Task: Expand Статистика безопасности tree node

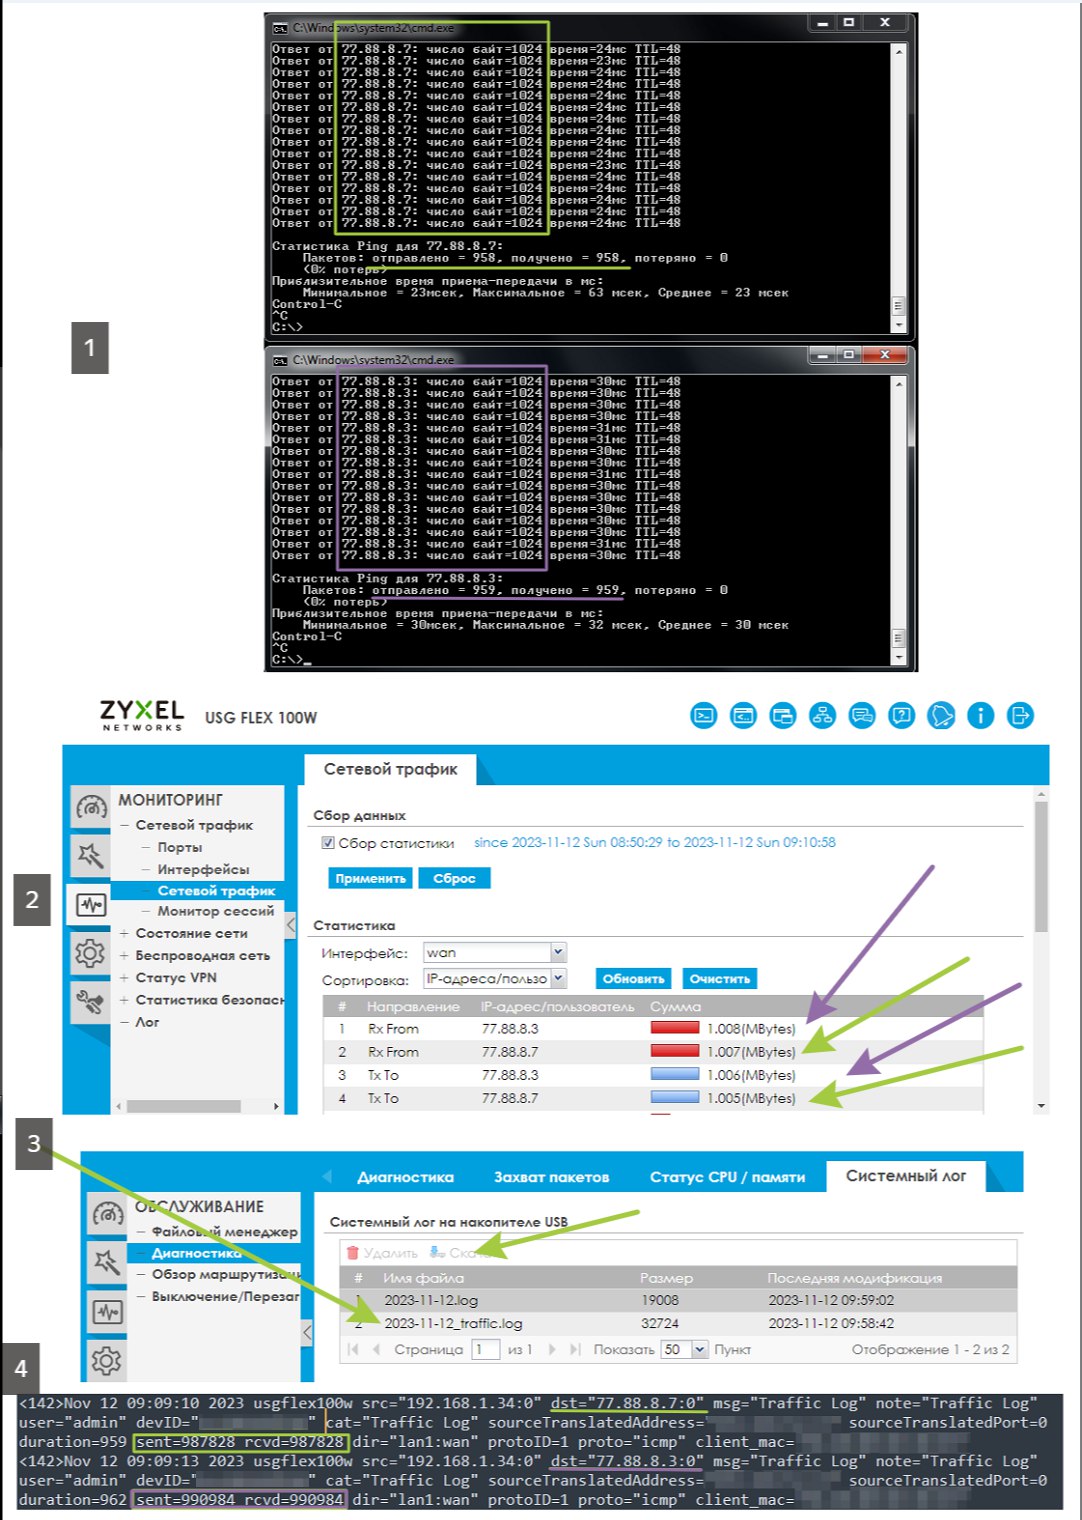Action: pos(124,999)
